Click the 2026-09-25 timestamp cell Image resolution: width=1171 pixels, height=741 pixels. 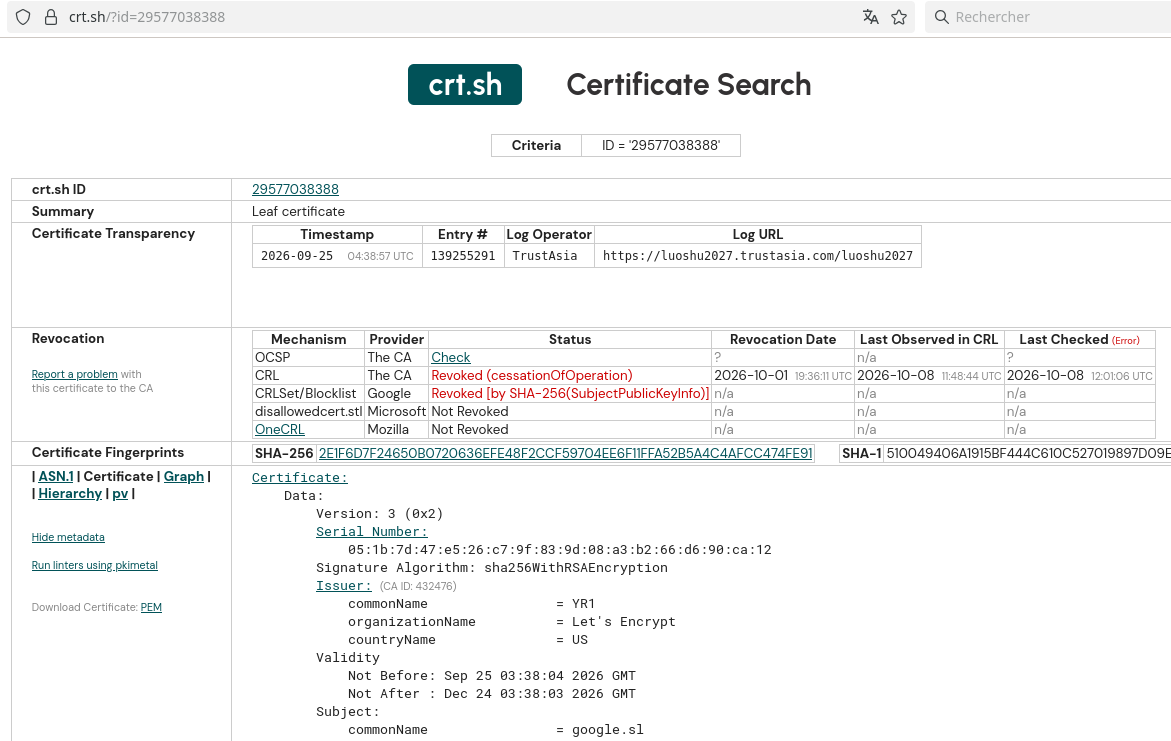[338, 255]
